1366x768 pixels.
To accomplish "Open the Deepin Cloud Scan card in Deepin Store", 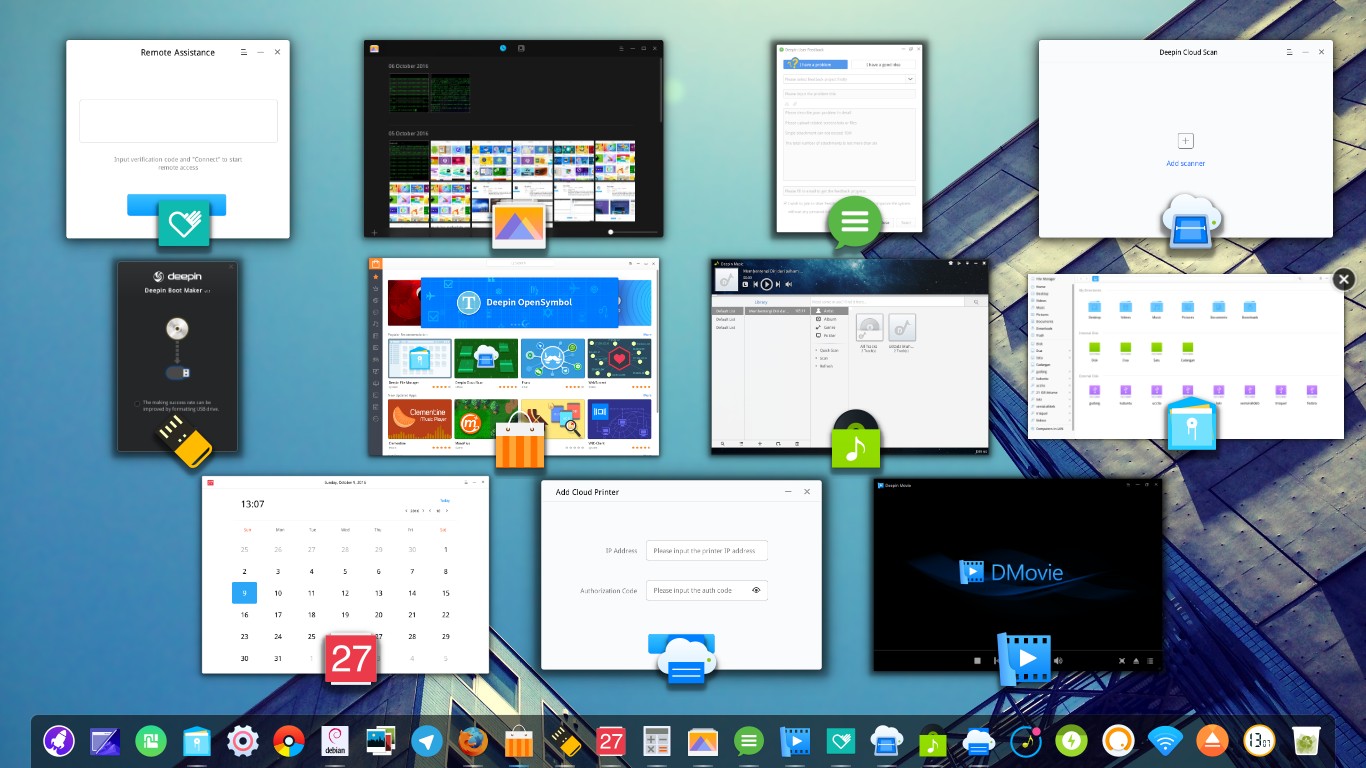I will coord(485,361).
